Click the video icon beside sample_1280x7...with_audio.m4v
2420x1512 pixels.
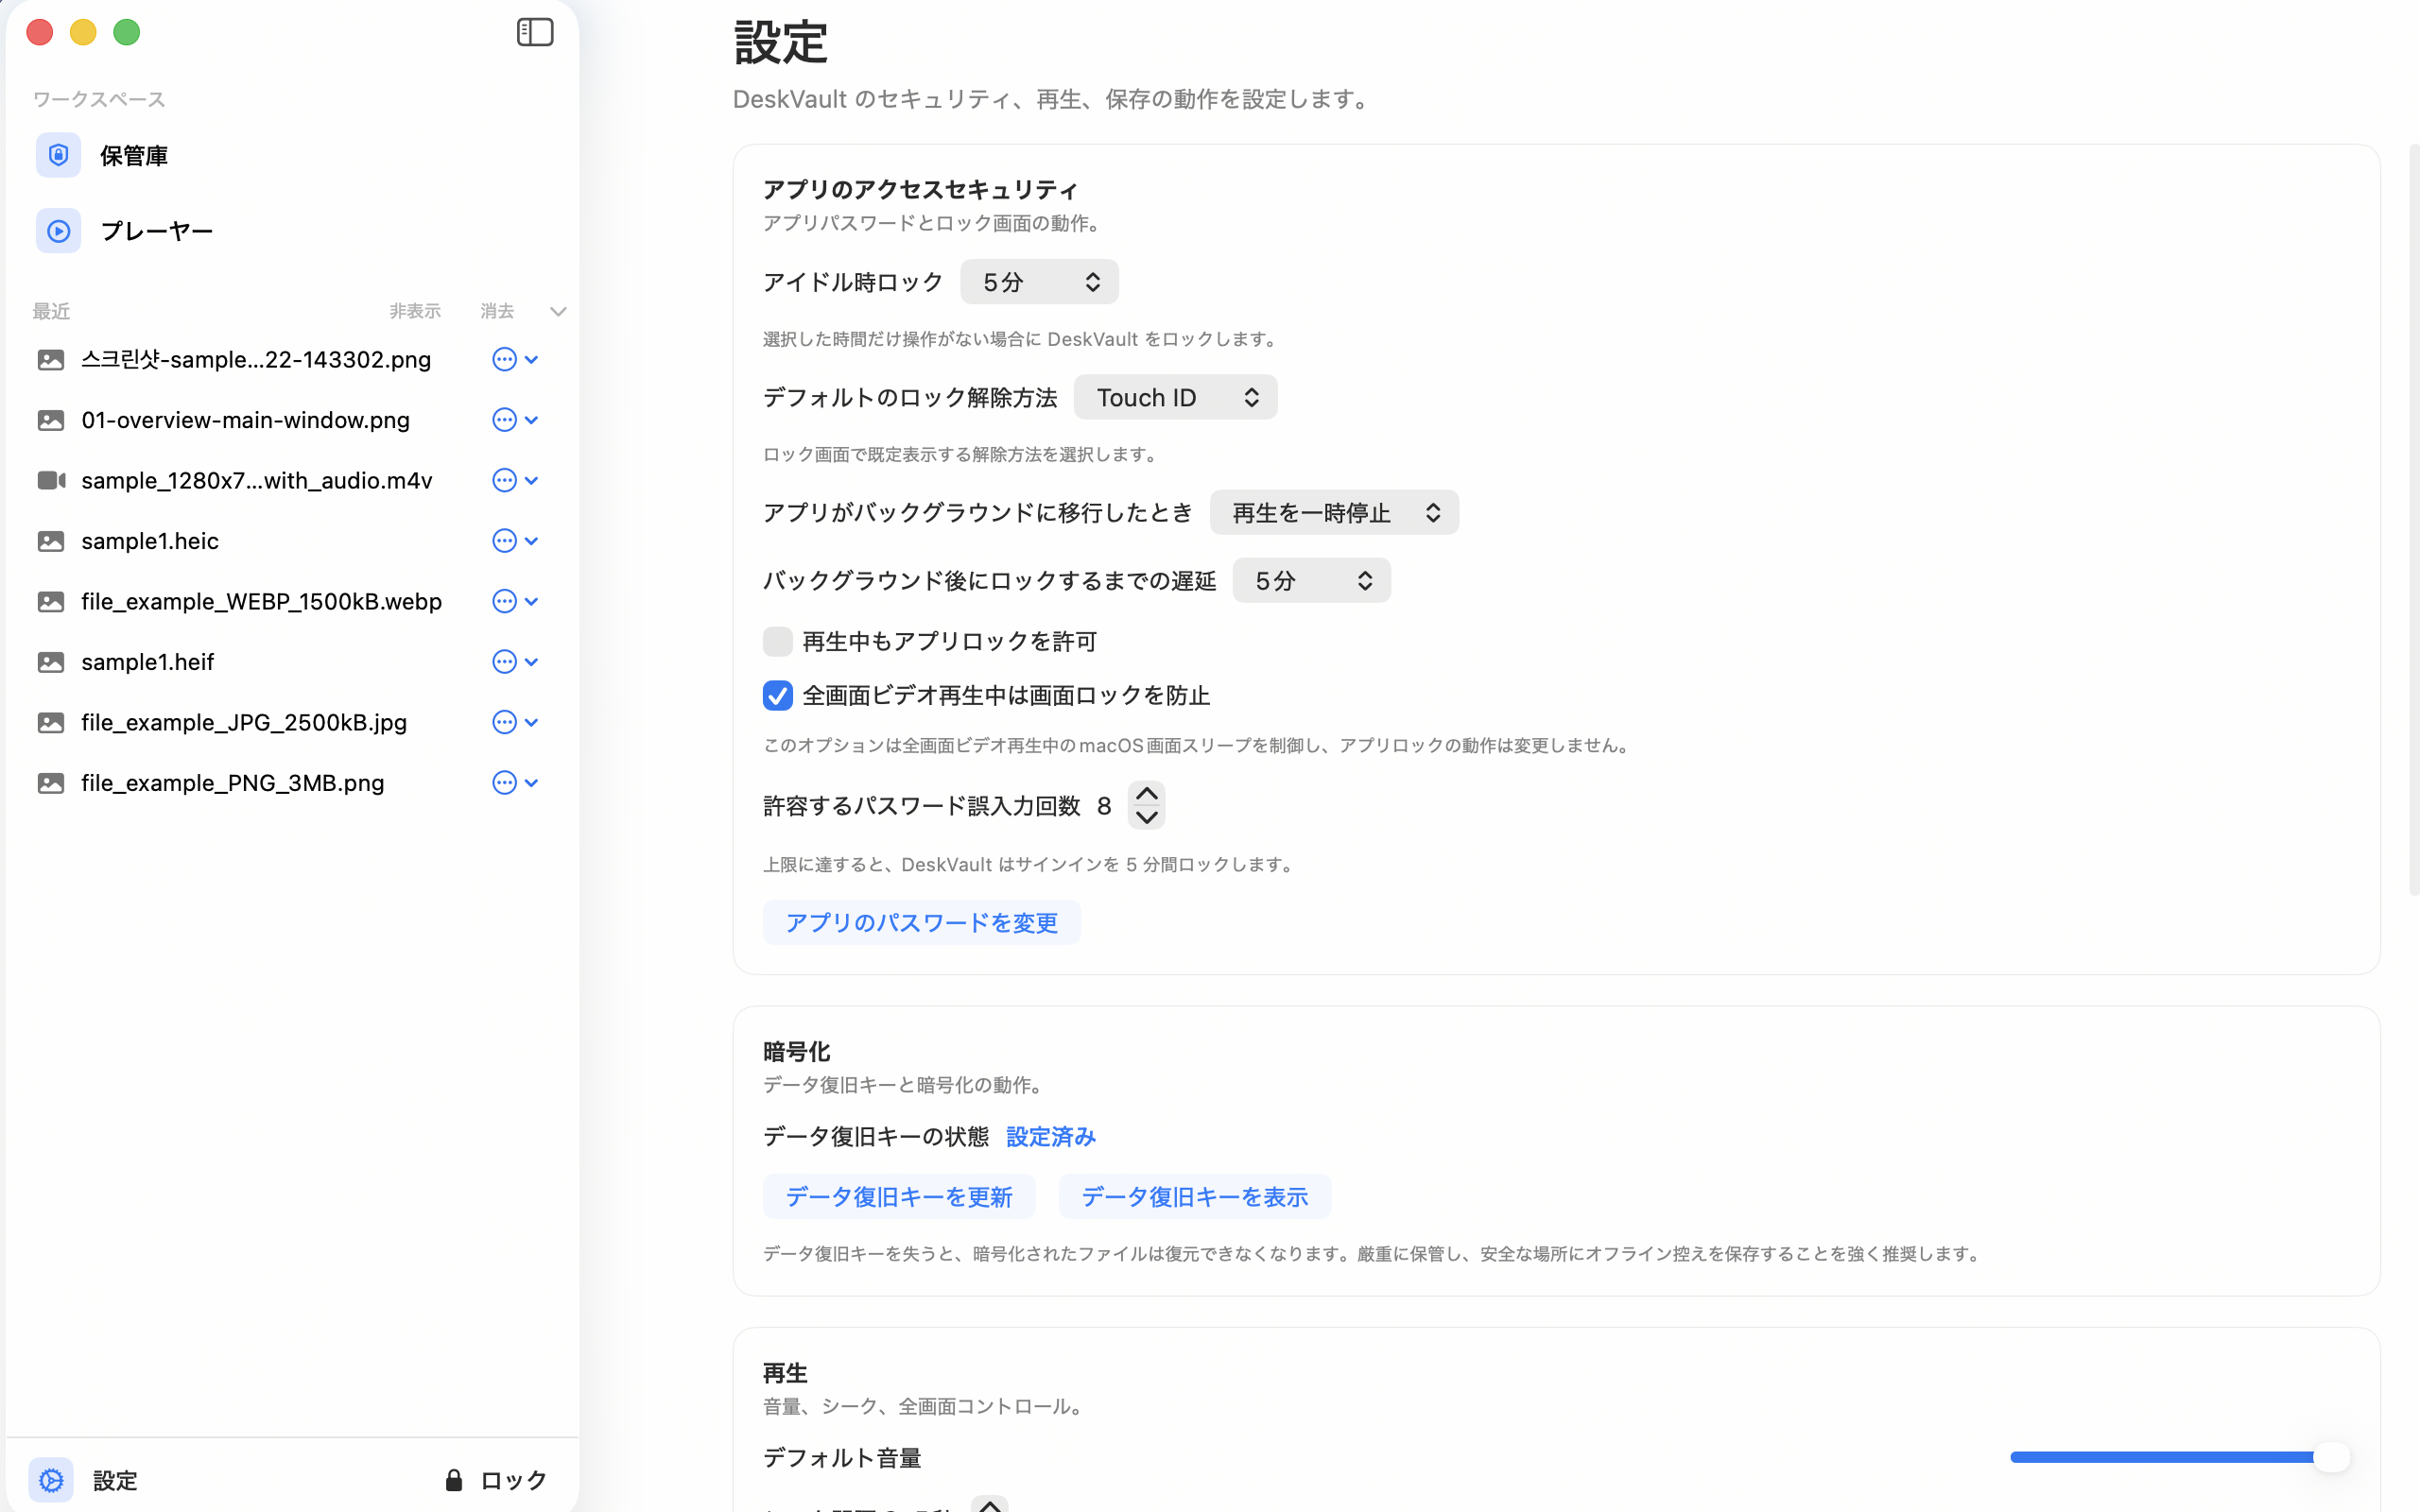coord(51,480)
